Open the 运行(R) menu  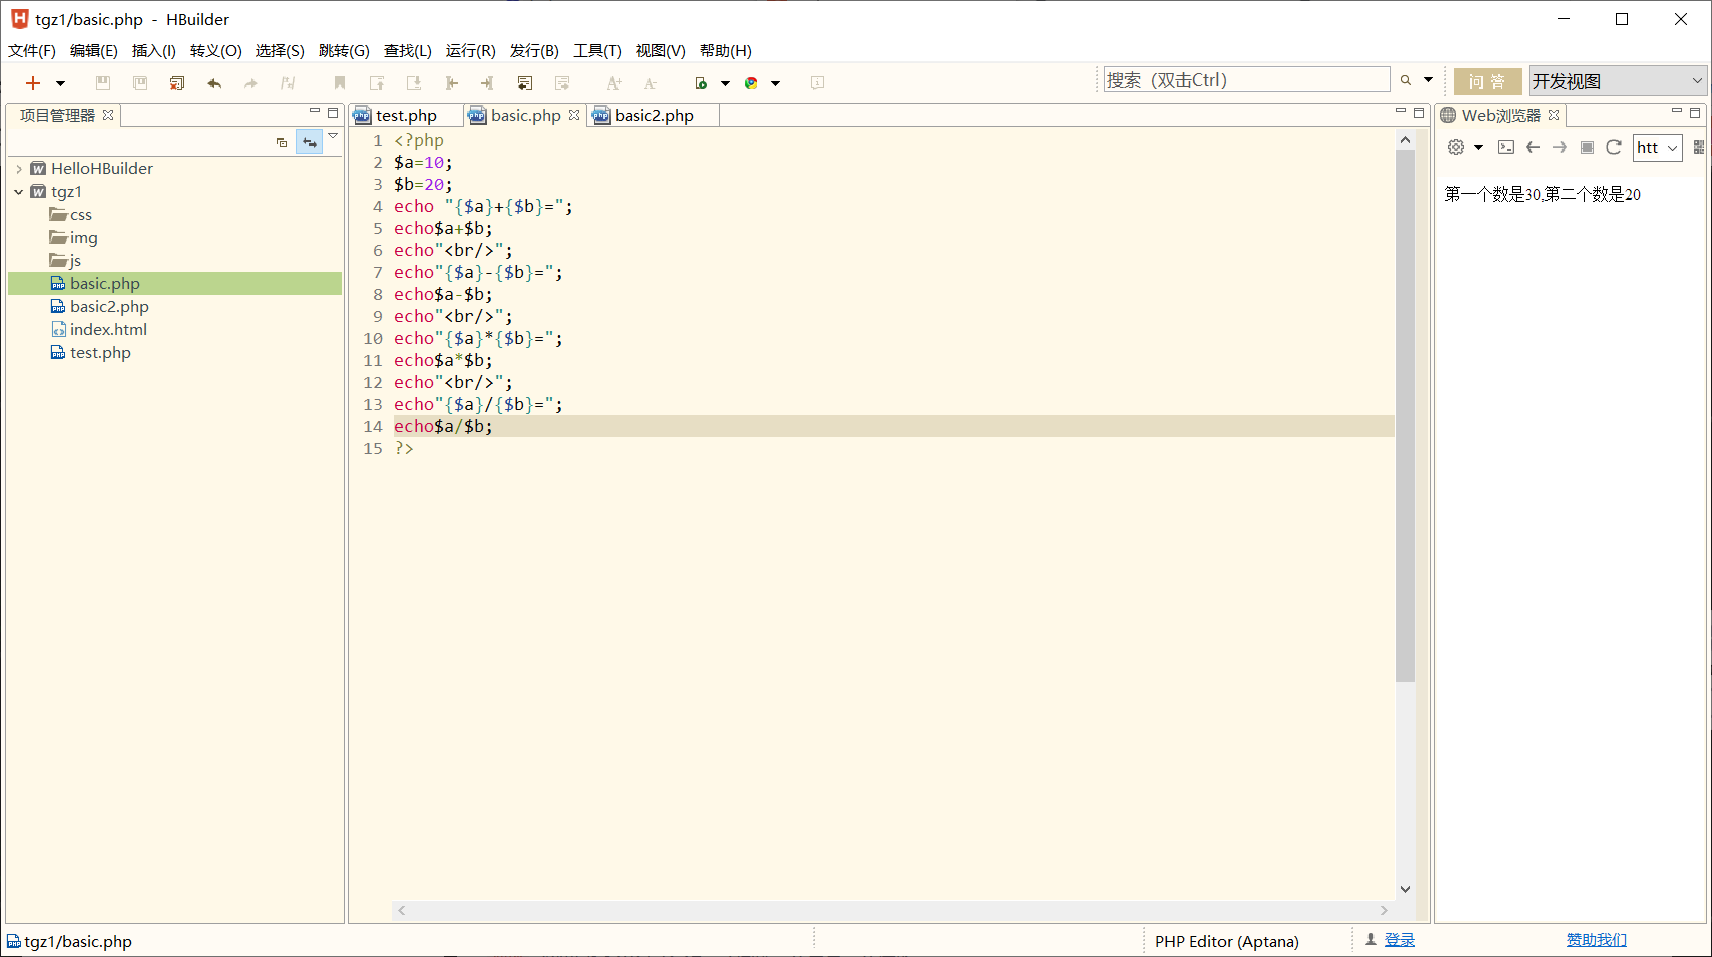(470, 51)
